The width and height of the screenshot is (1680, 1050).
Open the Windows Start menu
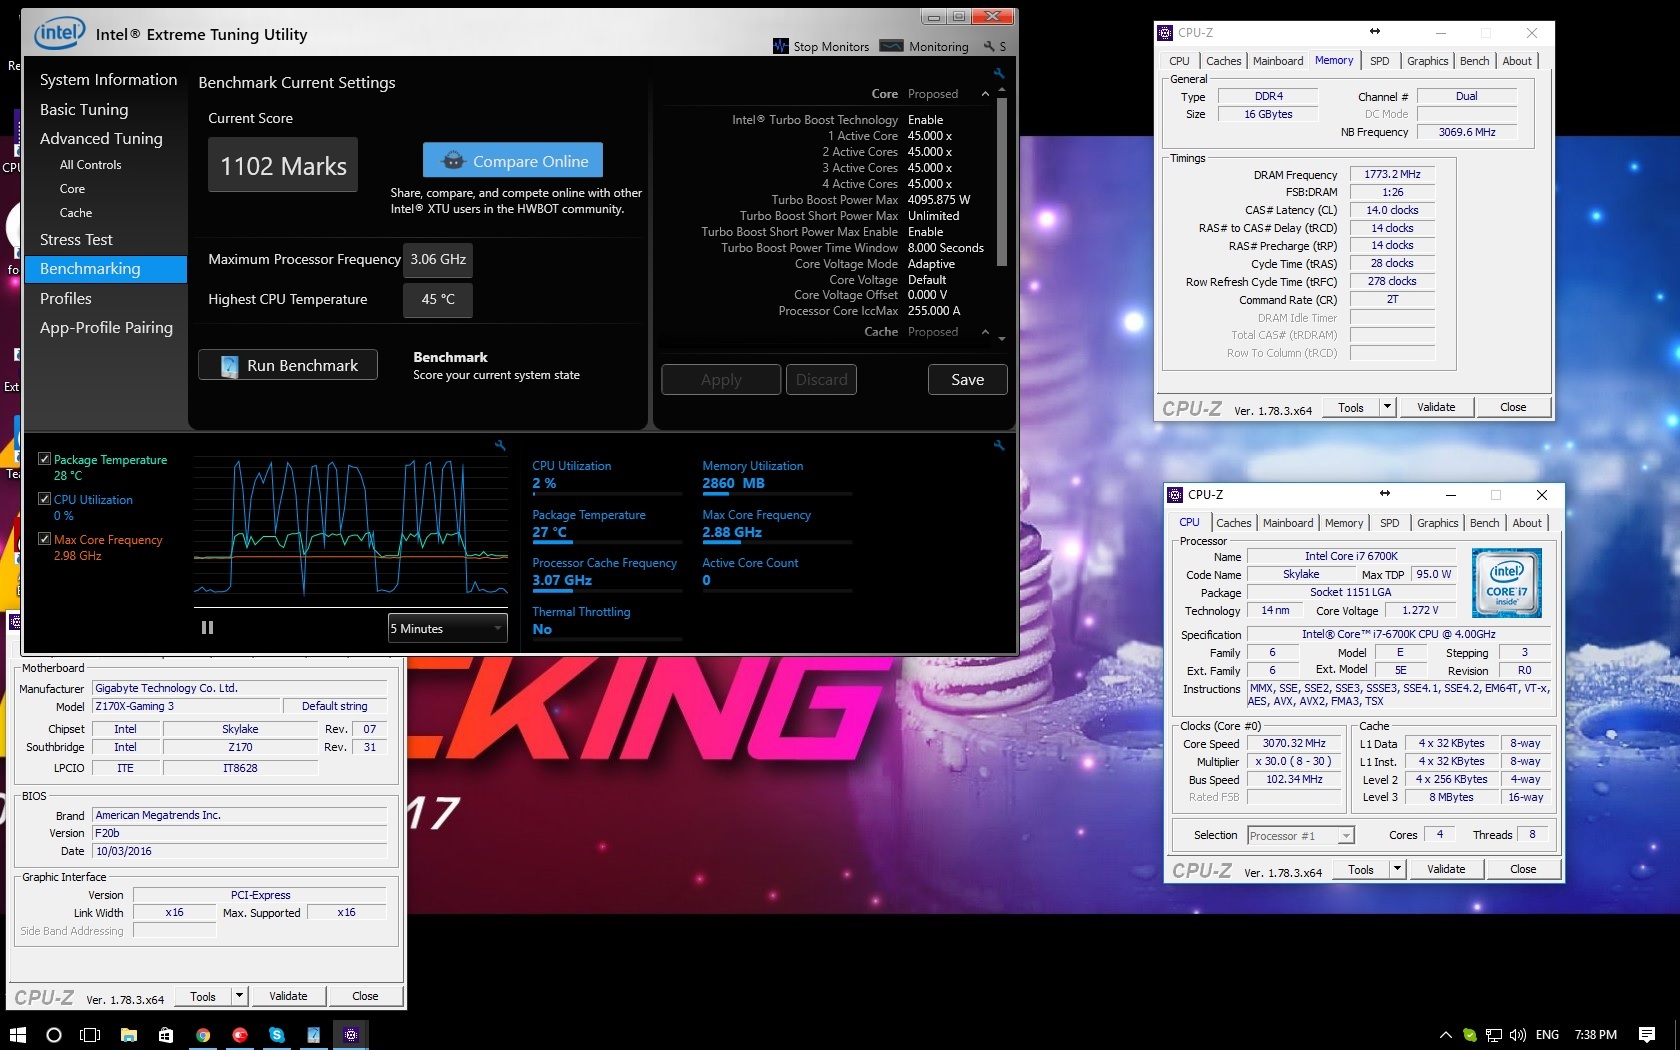pos(17,1035)
